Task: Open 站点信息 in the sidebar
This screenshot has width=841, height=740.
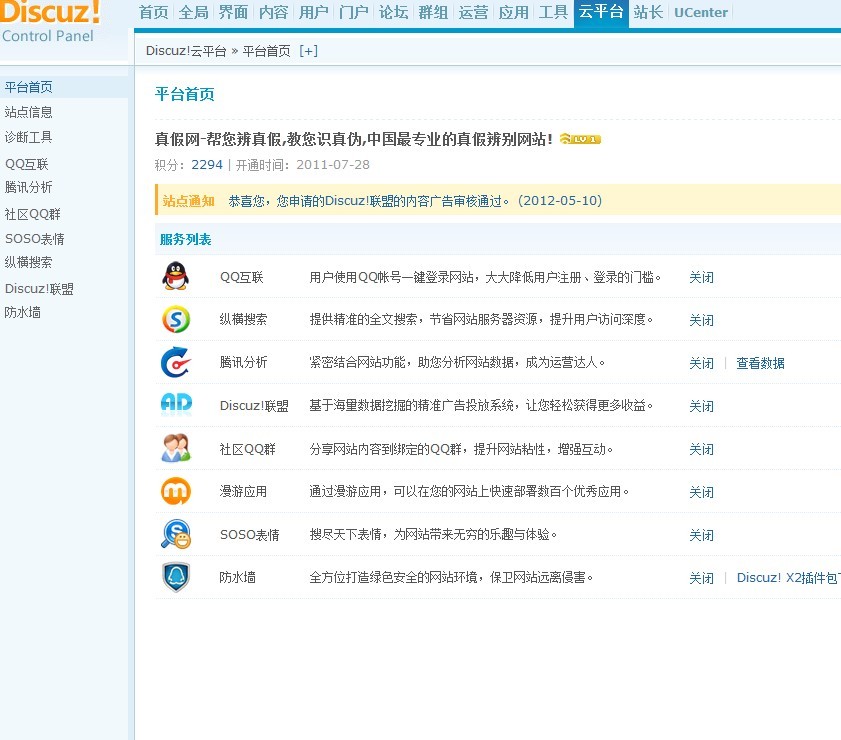Action: (x=28, y=112)
